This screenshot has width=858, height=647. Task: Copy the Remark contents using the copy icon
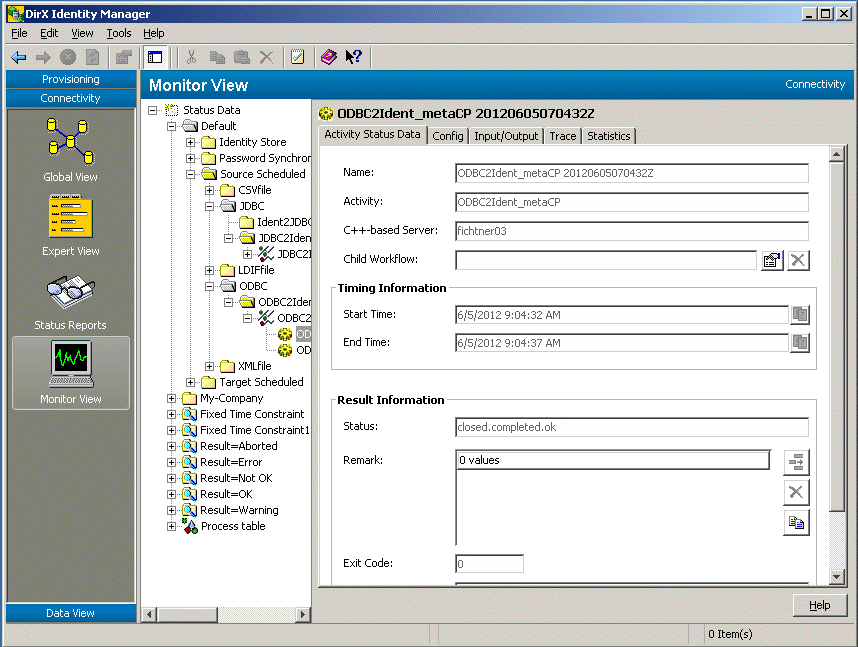pos(796,522)
